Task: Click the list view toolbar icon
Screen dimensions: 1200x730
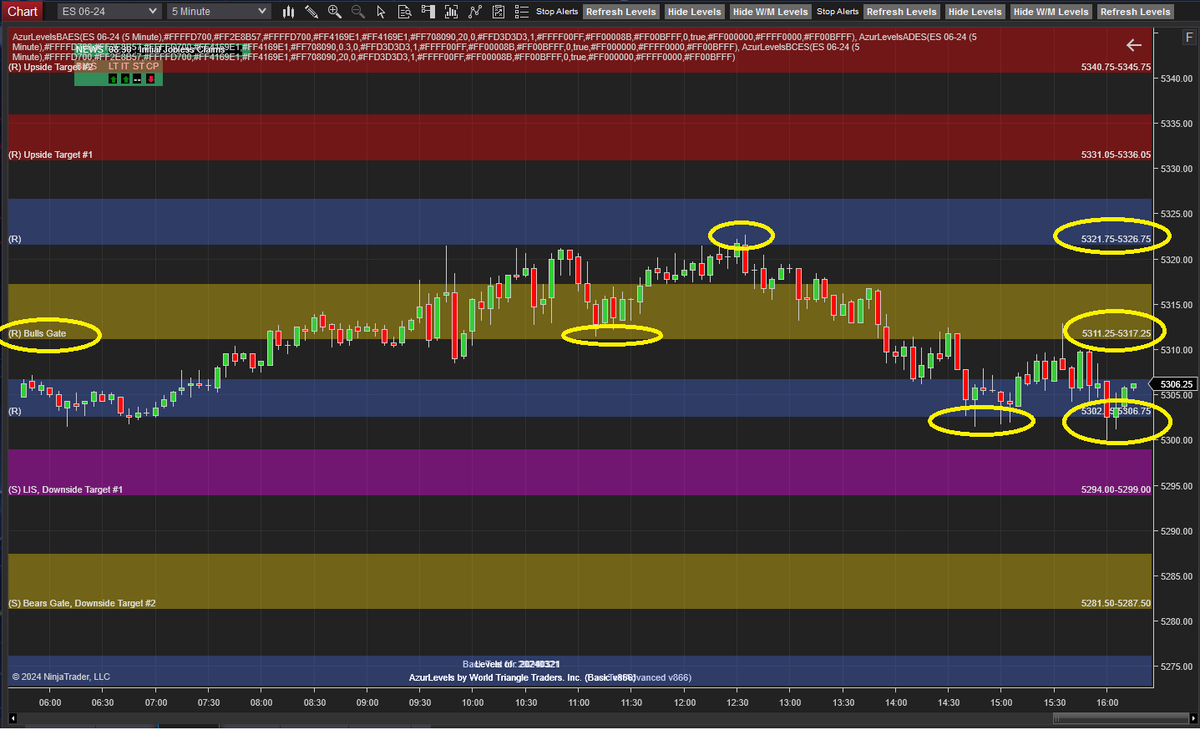Action: (522, 12)
